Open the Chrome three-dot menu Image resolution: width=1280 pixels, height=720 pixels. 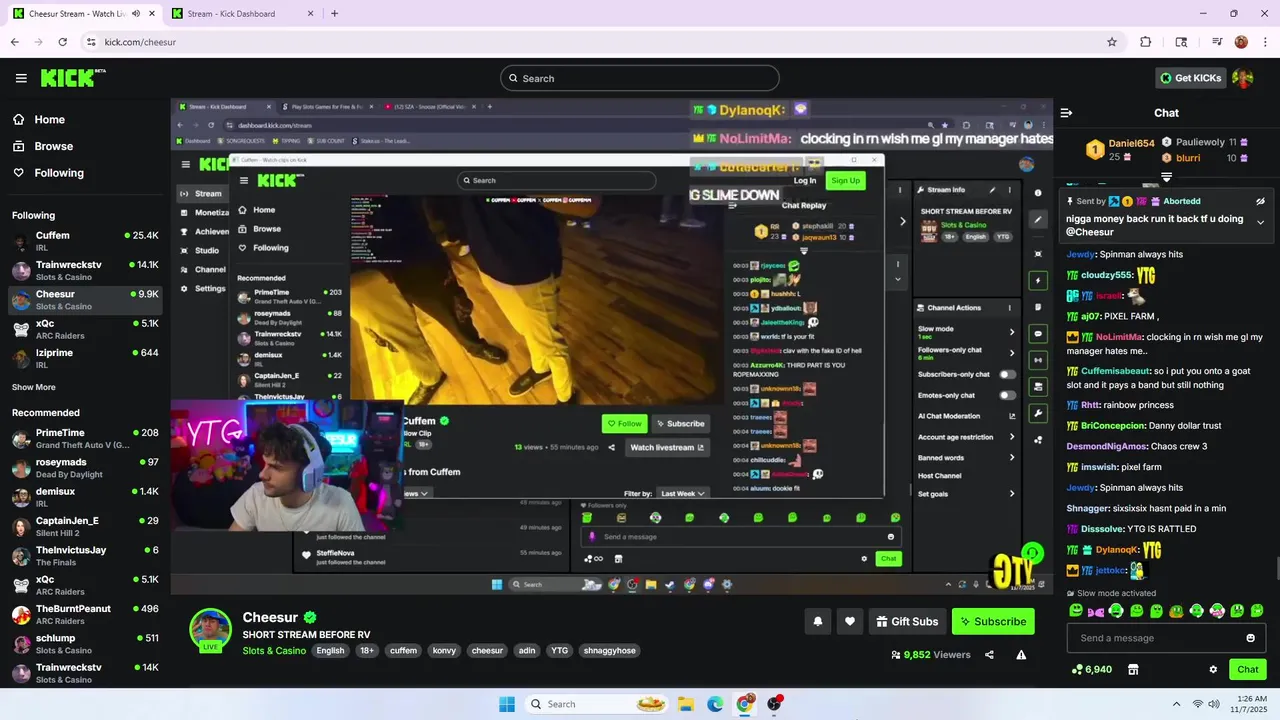1264,42
